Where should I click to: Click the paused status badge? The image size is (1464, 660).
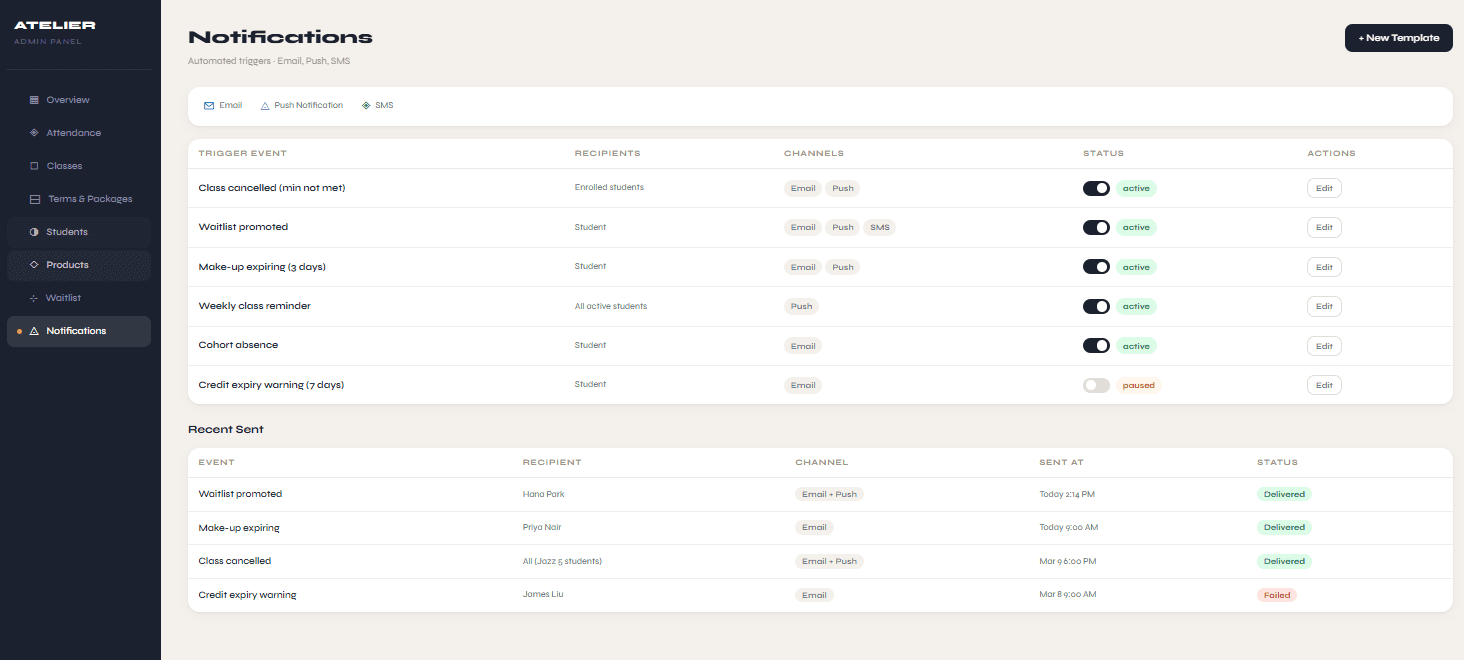click(1138, 385)
